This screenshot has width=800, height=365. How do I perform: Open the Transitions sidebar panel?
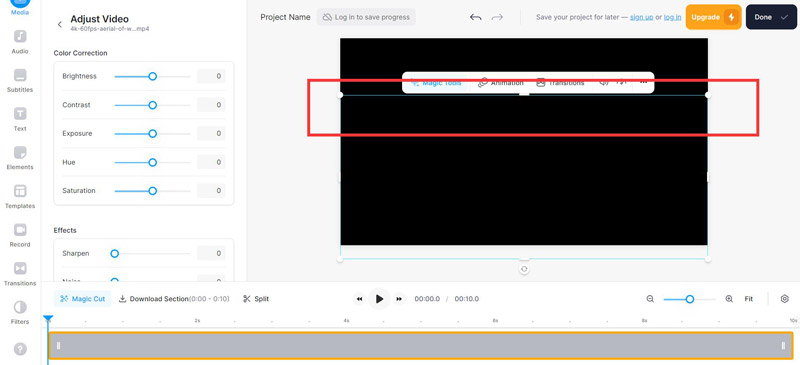20,274
